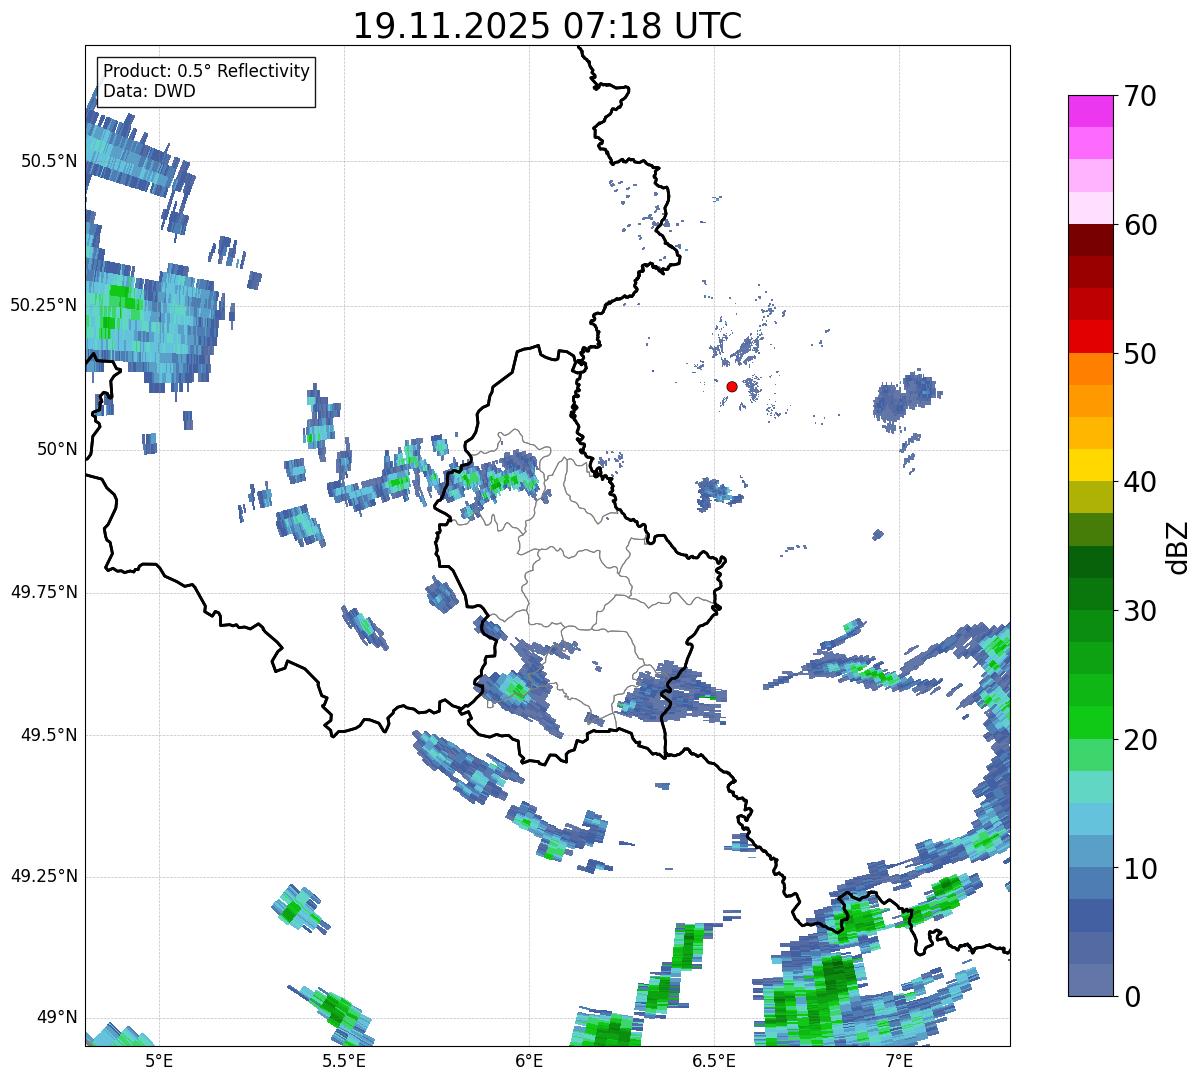This screenshot has height=1081, width=1202.
Task: Click the 49.75°N latitude label
Action: [x=44, y=592]
